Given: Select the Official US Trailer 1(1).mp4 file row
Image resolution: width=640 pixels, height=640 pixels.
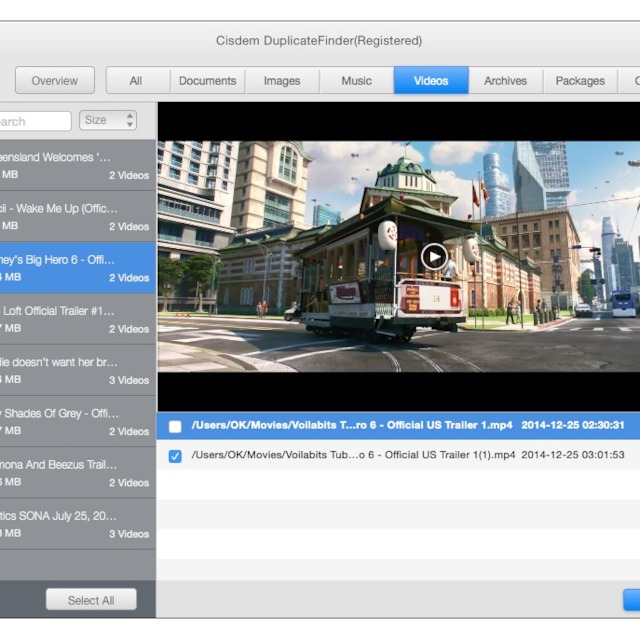Looking at the screenshot, I should point(400,456).
